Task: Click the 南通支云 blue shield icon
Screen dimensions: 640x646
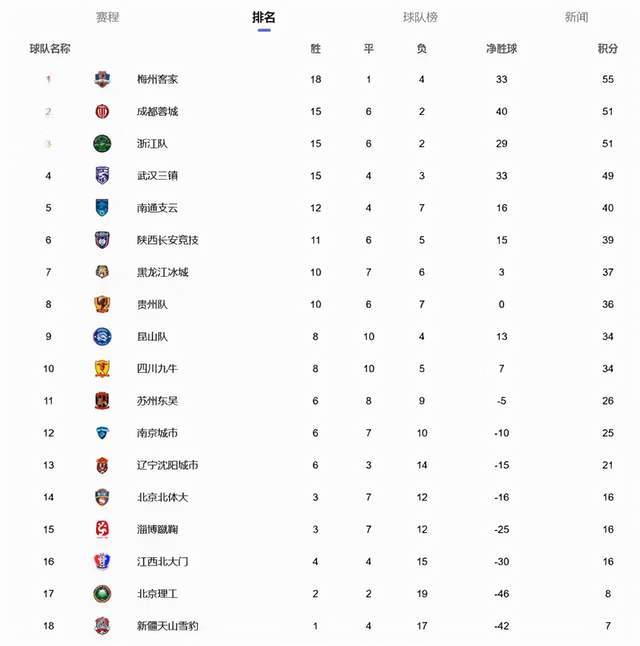Action: 102,208
